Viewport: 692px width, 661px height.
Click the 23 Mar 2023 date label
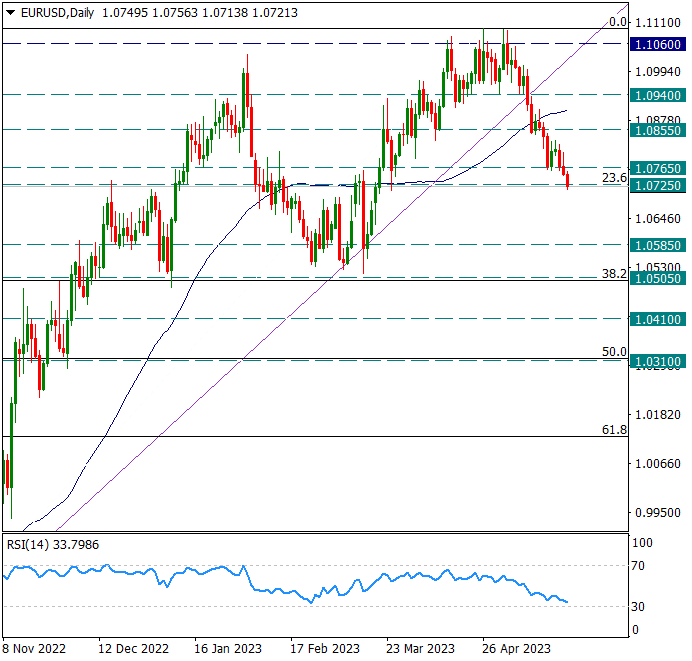(421, 649)
